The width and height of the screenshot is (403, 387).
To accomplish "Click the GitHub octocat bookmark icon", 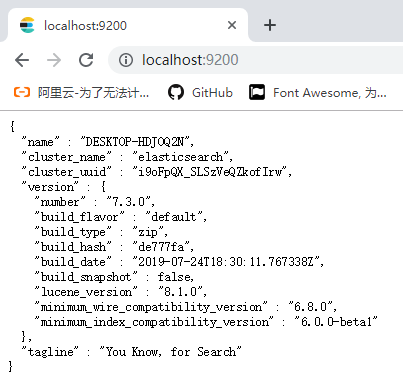I will pyautogui.click(x=176, y=93).
